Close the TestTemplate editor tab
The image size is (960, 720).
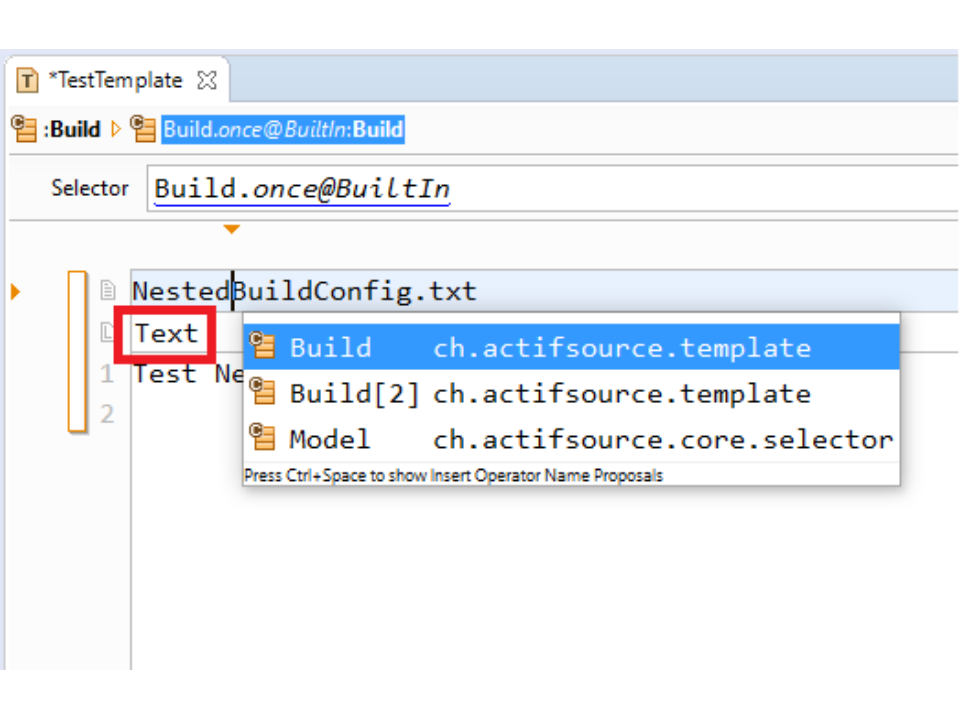pos(207,81)
